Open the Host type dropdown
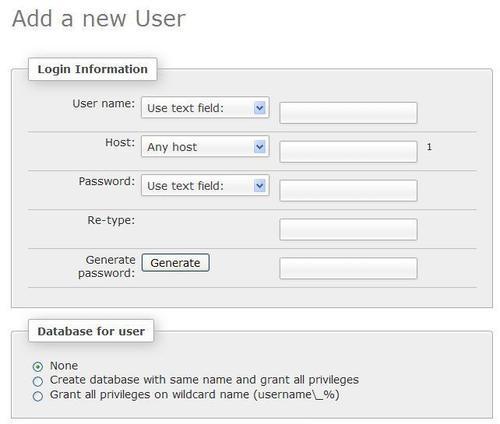The height and width of the screenshot is (424, 500). point(205,146)
